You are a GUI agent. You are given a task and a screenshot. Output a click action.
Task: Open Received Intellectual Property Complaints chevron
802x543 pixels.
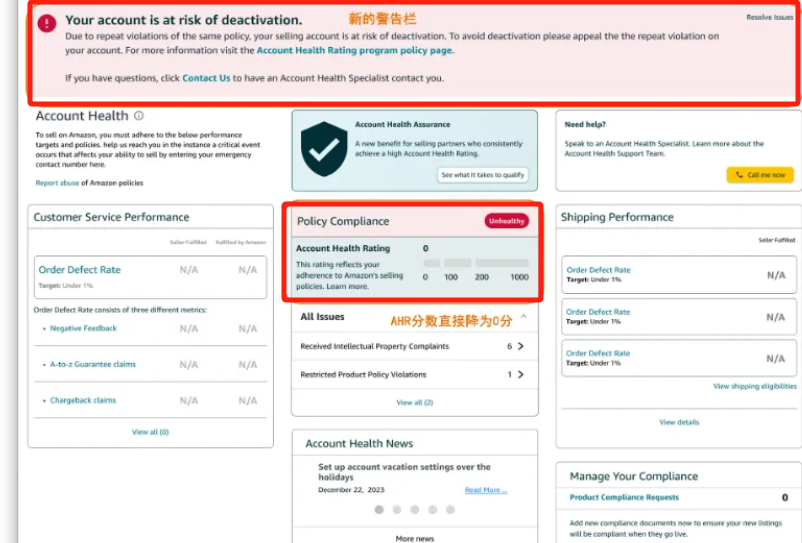pos(521,346)
